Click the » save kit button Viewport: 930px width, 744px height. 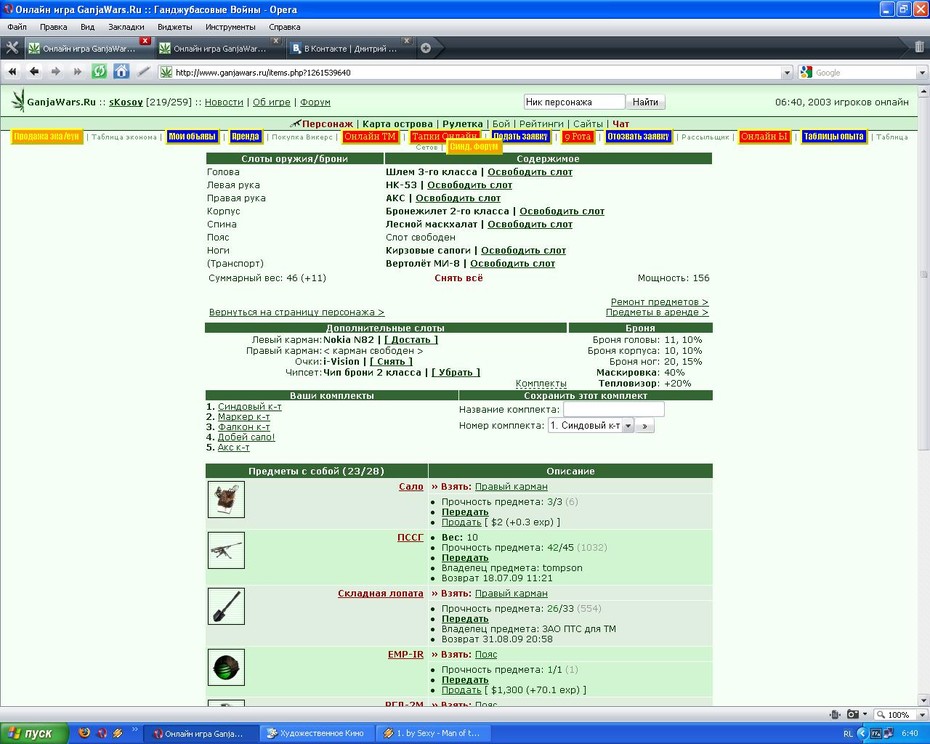tap(645, 426)
